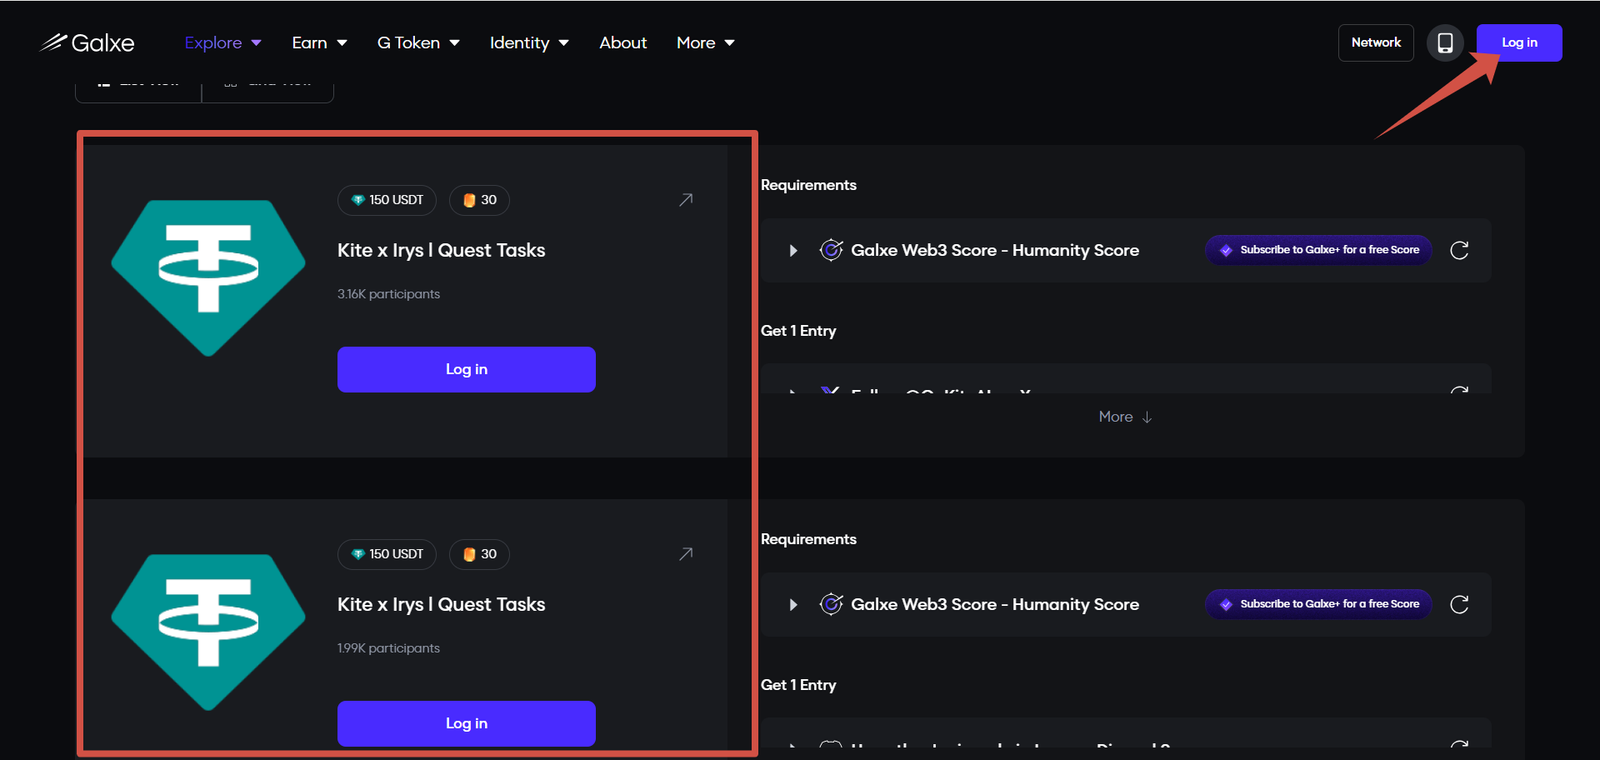This screenshot has width=1600, height=760.
Task: Click the Galxe logo in the header
Action: tap(87, 43)
